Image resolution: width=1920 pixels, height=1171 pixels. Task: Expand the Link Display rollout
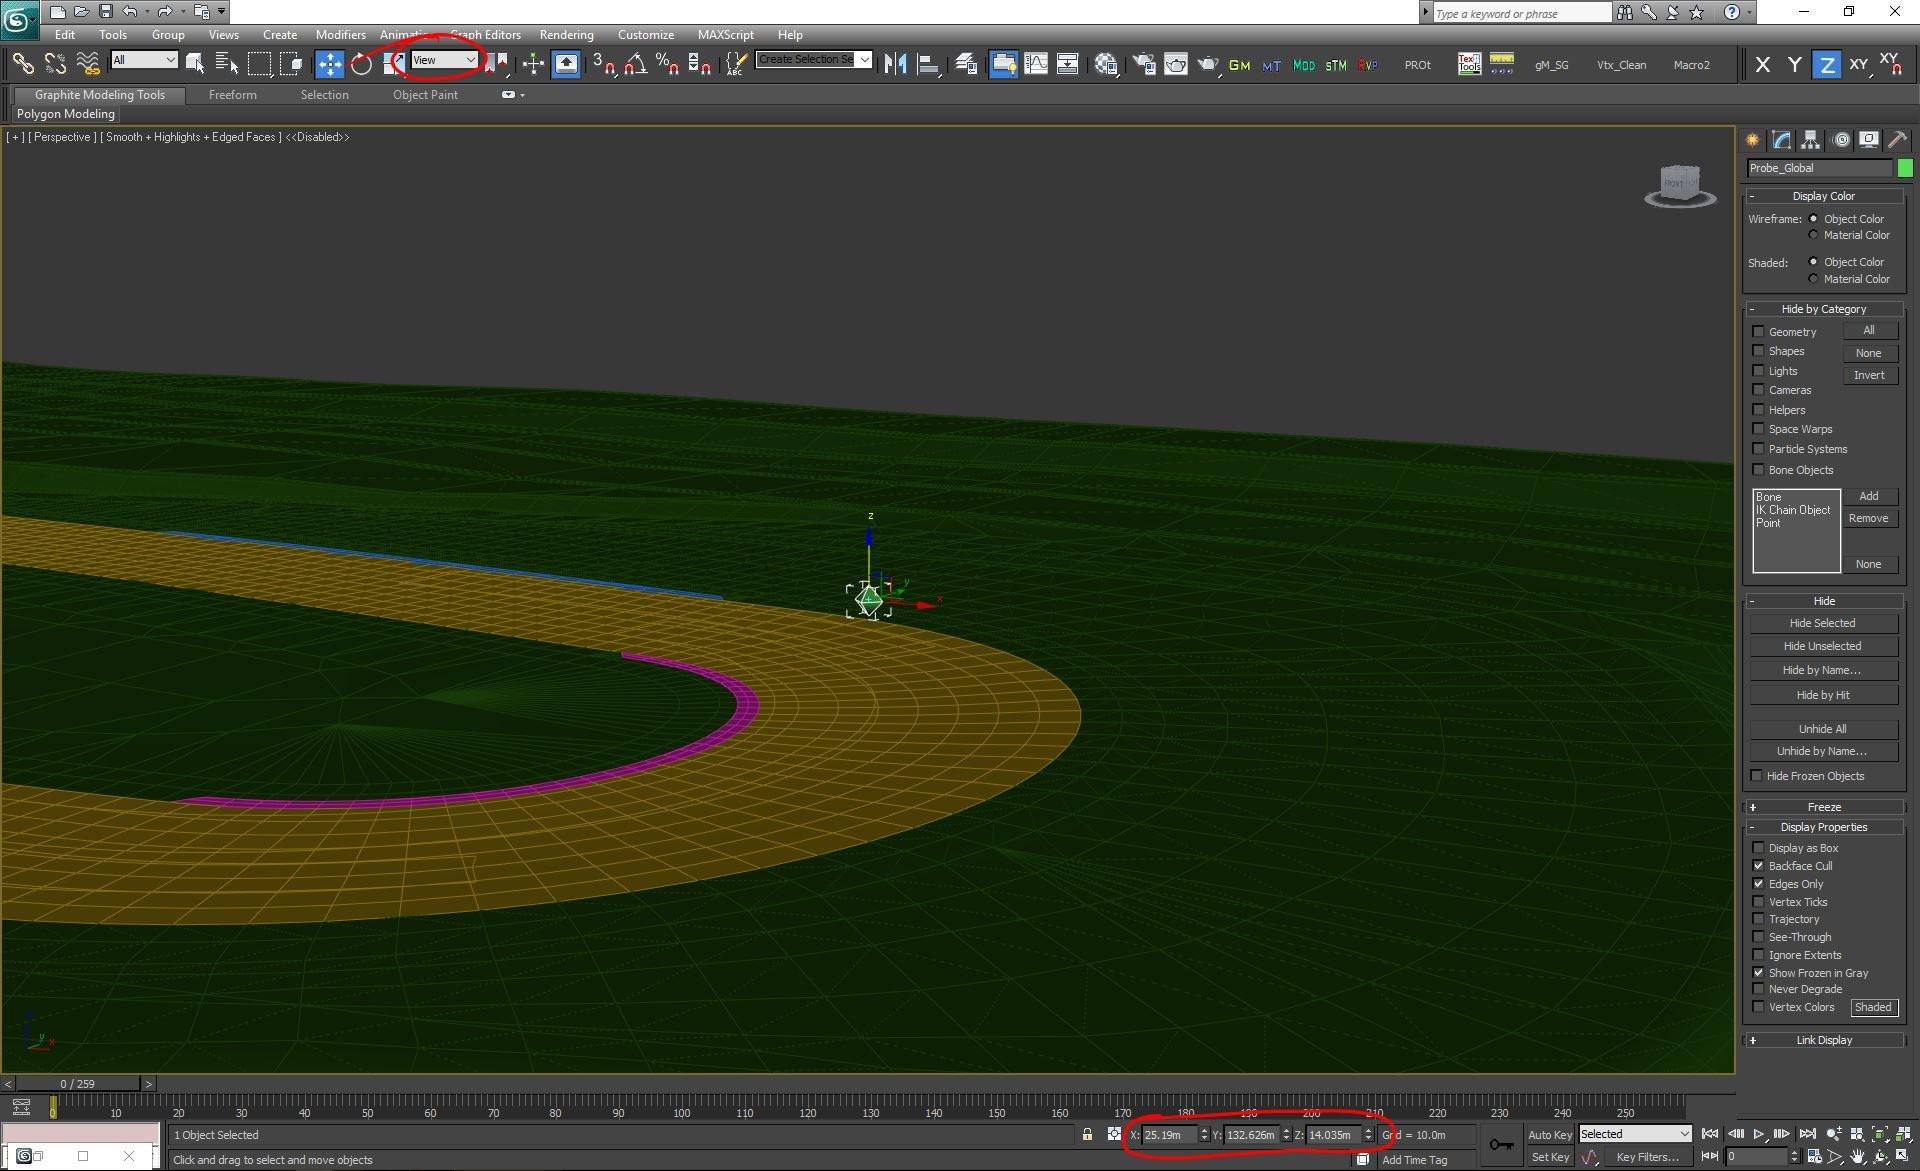[x=1824, y=1040]
